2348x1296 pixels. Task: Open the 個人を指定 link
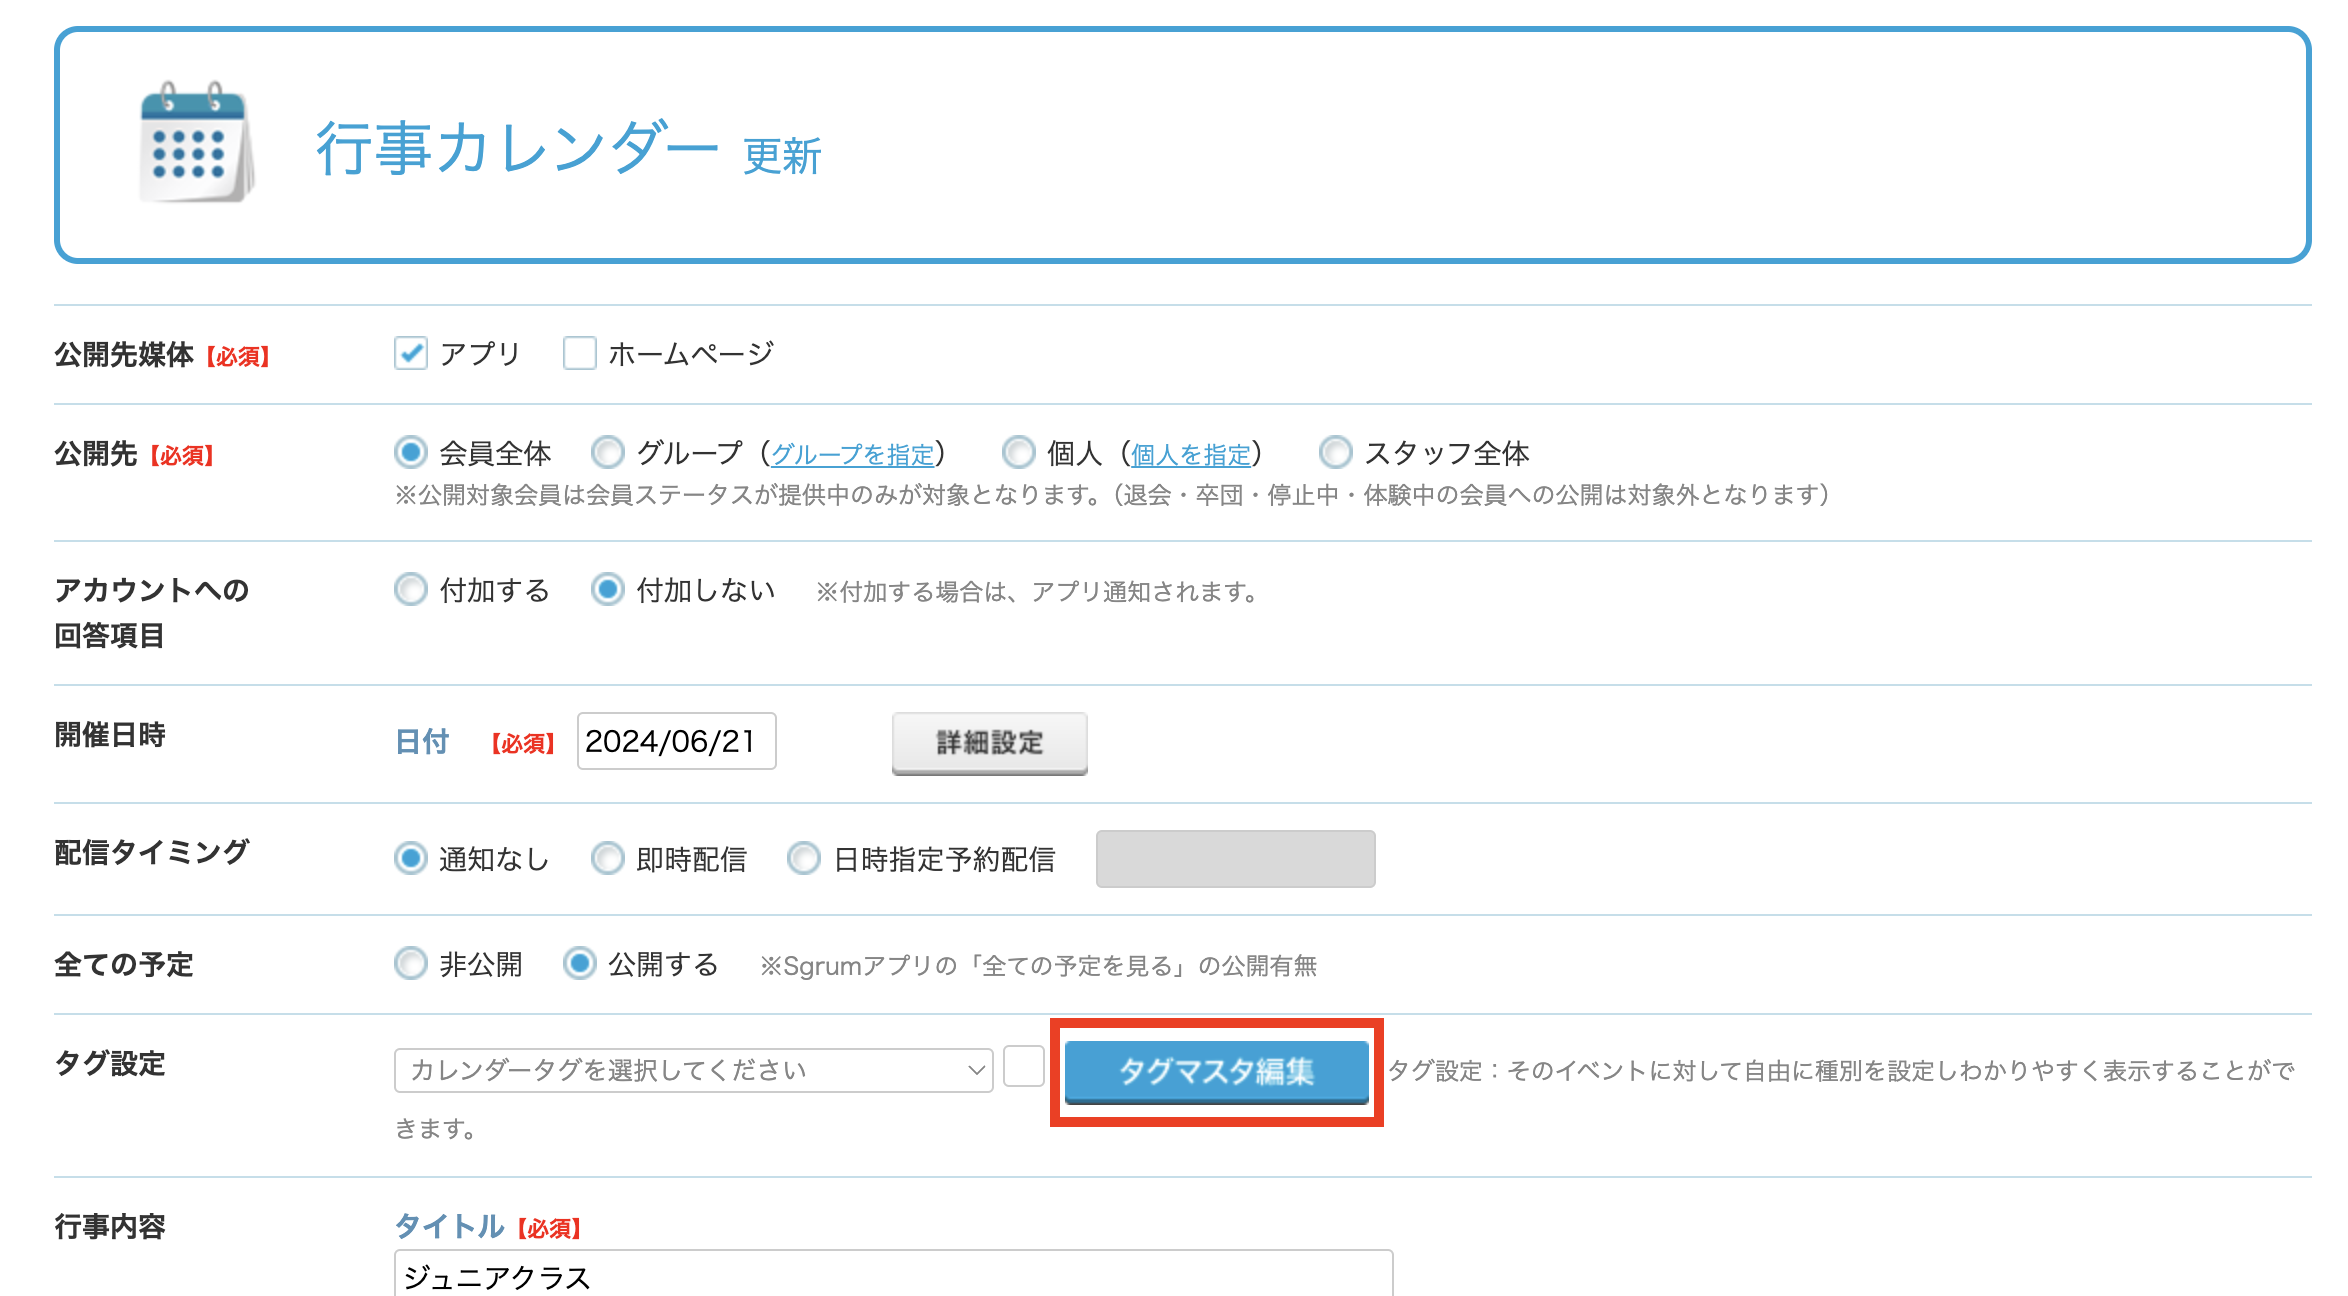pos(1191,455)
